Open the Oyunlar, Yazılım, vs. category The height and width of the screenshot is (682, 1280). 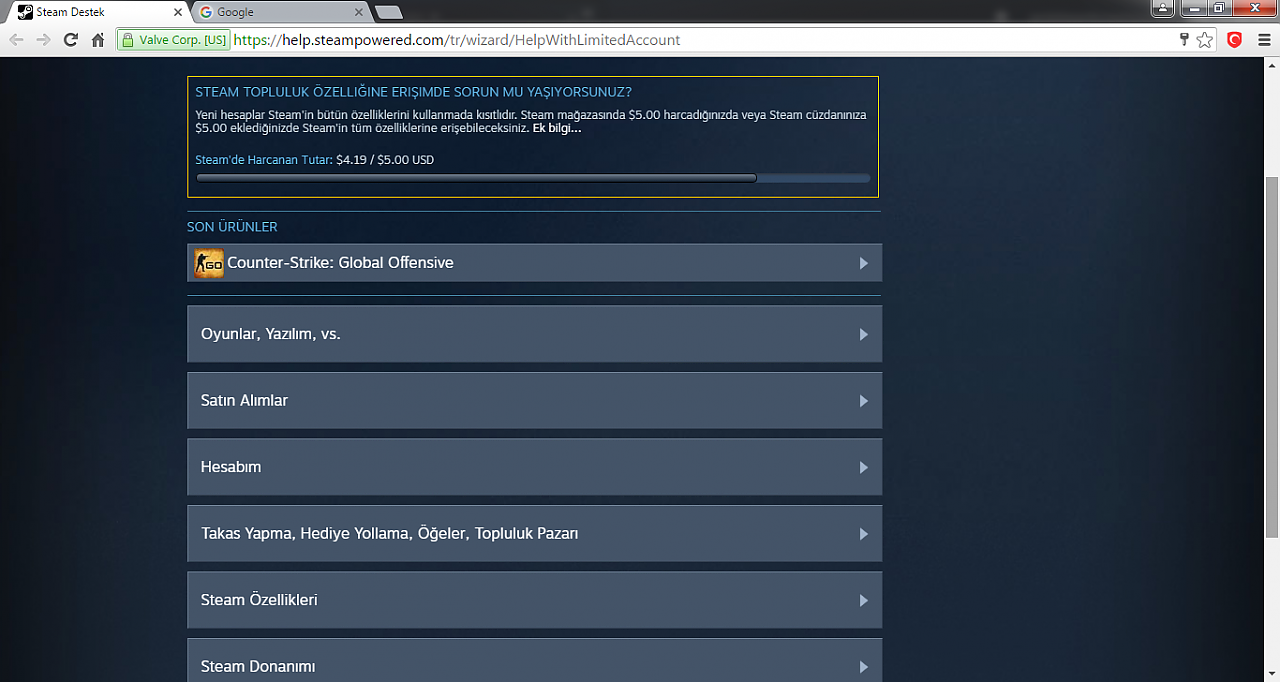coord(534,334)
